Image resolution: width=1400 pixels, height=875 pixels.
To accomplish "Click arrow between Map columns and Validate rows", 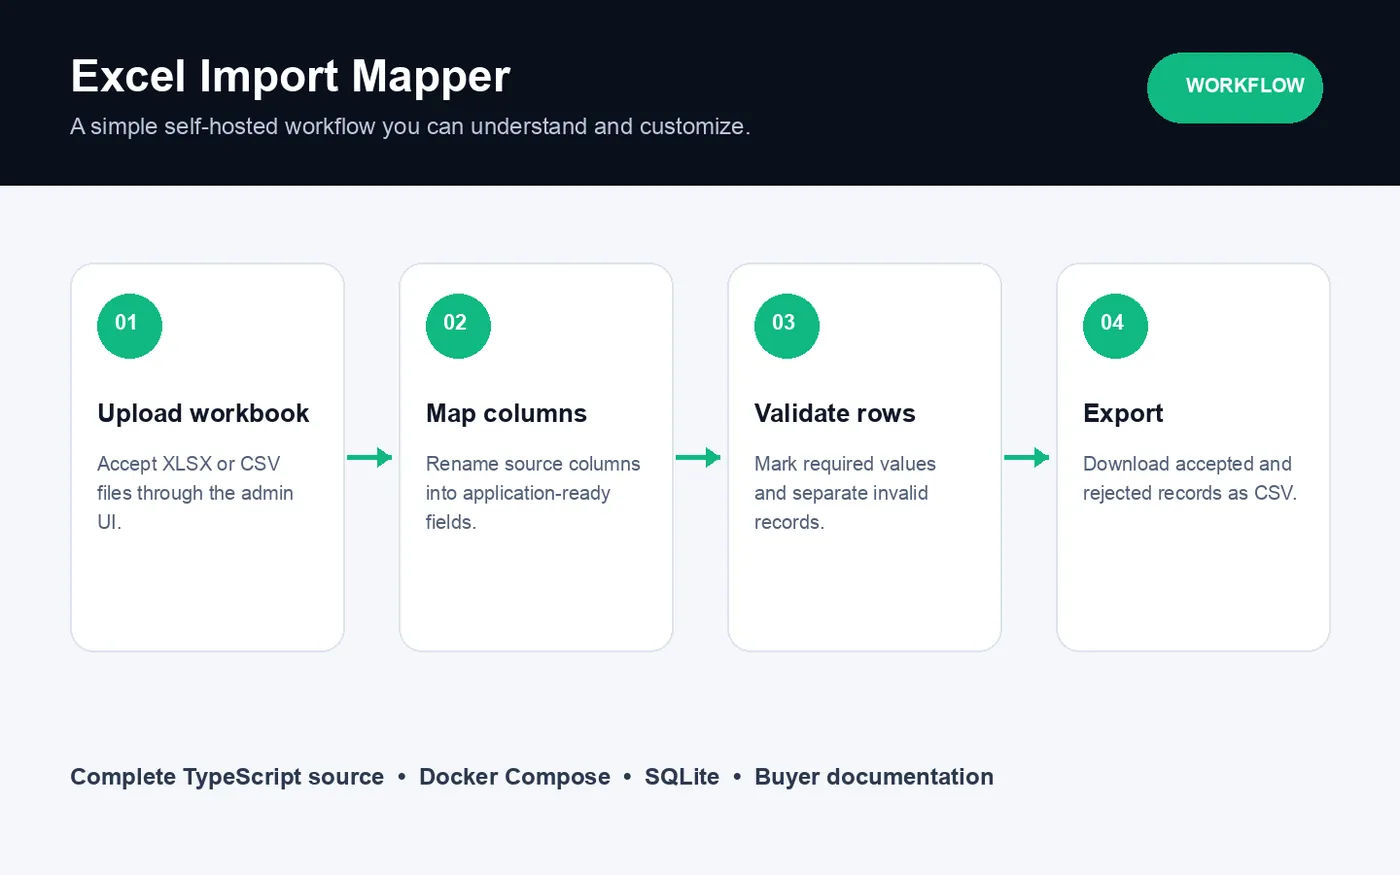I will tap(698, 458).
